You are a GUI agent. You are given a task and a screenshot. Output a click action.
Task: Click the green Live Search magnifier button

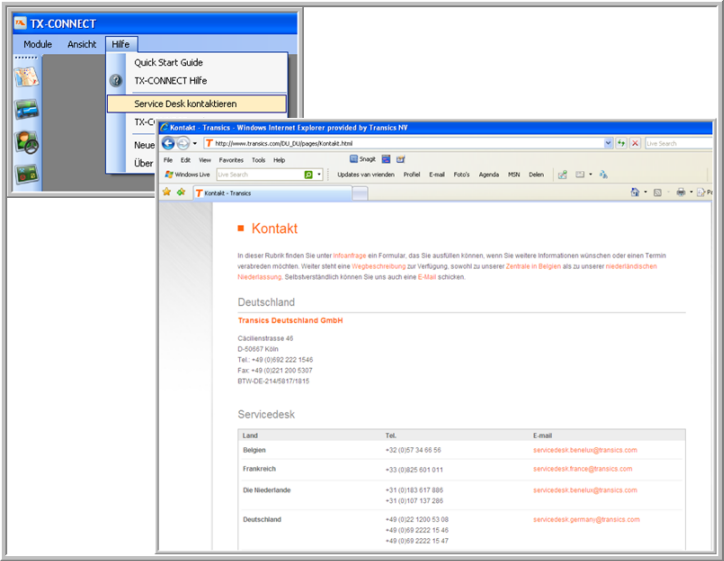click(308, 175)
